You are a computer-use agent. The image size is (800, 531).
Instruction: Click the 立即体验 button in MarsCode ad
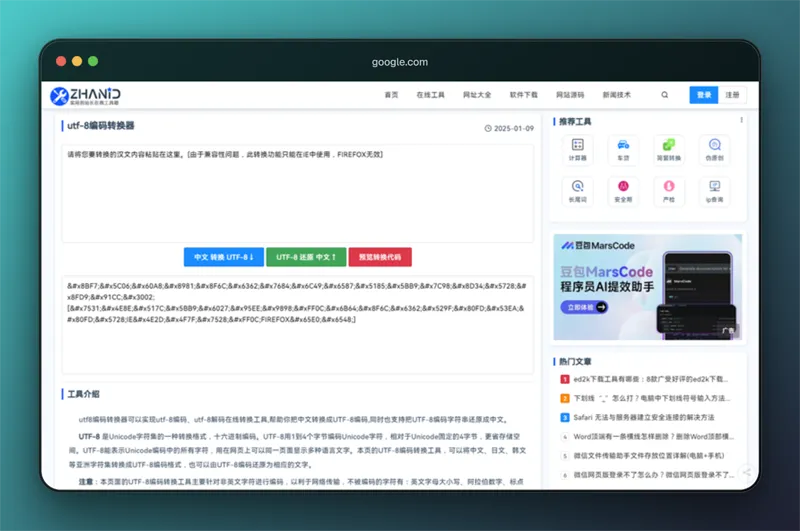(x=584, y=307)
